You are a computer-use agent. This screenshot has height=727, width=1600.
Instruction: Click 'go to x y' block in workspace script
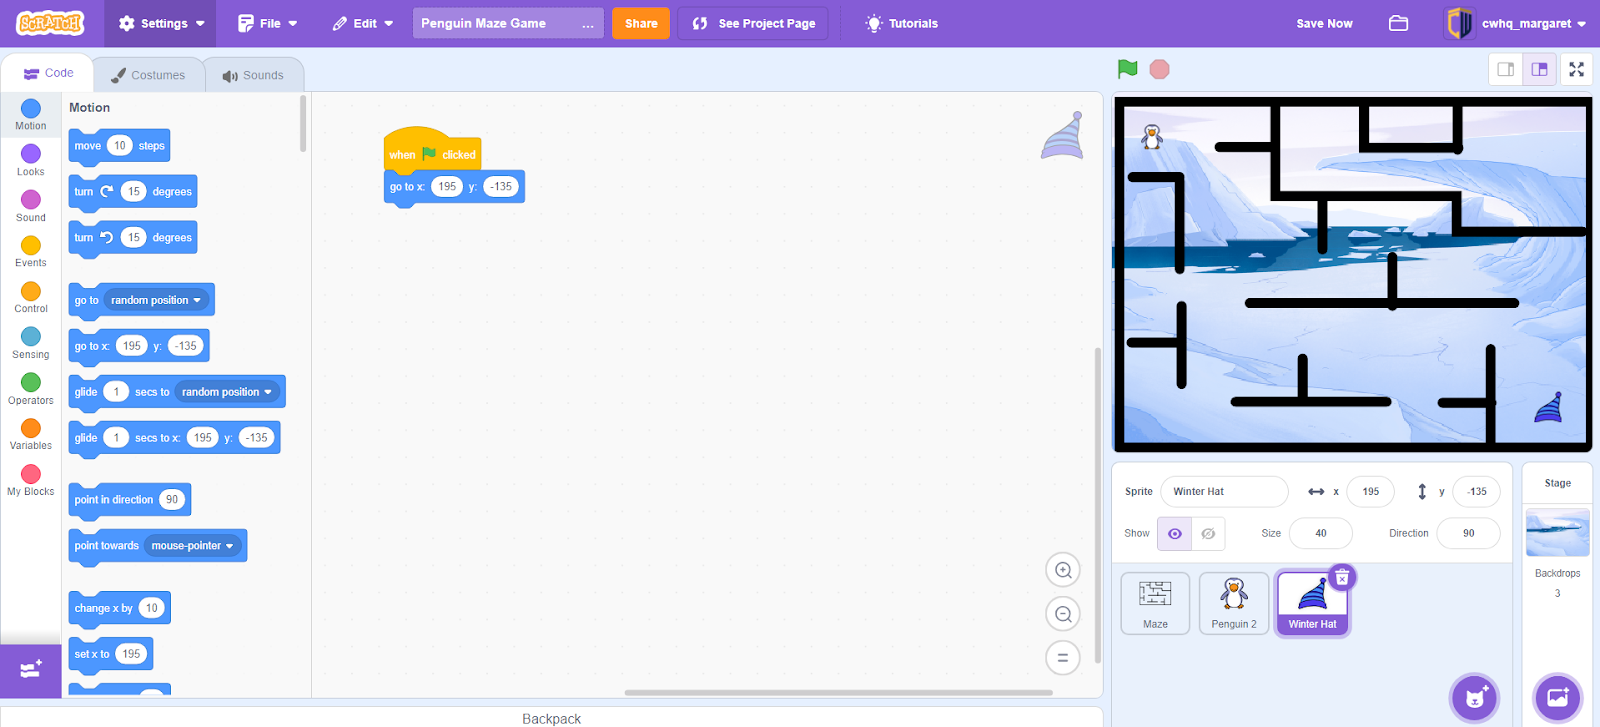pyautogui.click(x=454, y=187)
